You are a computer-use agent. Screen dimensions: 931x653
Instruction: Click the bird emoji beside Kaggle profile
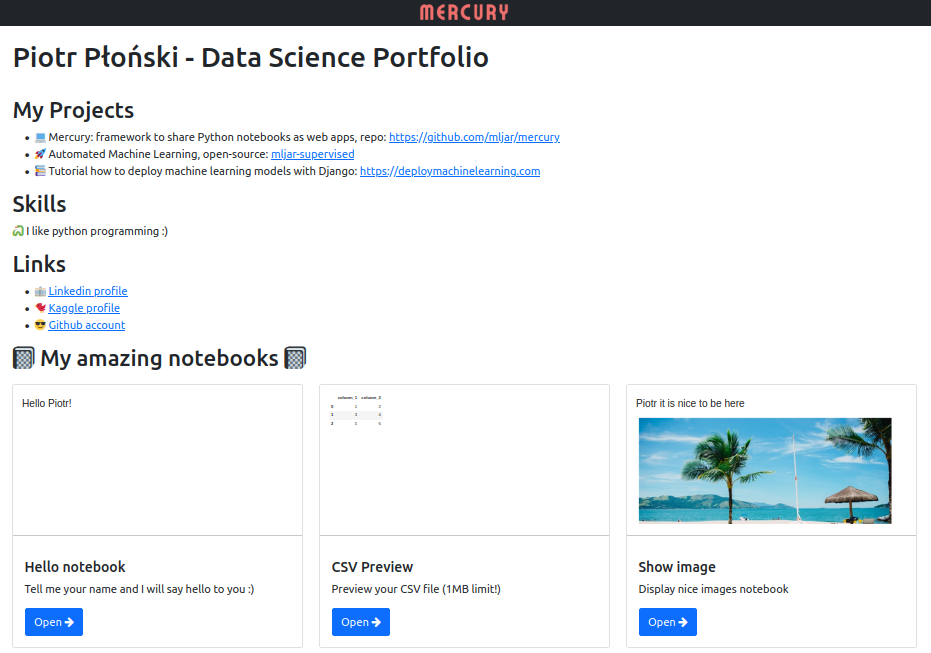40,308
